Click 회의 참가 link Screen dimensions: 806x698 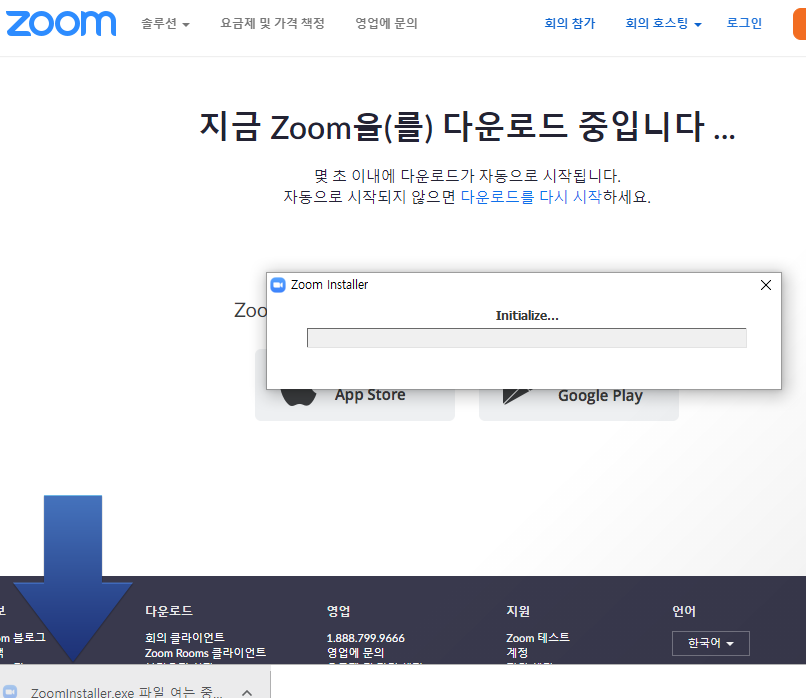click(570, 23)
